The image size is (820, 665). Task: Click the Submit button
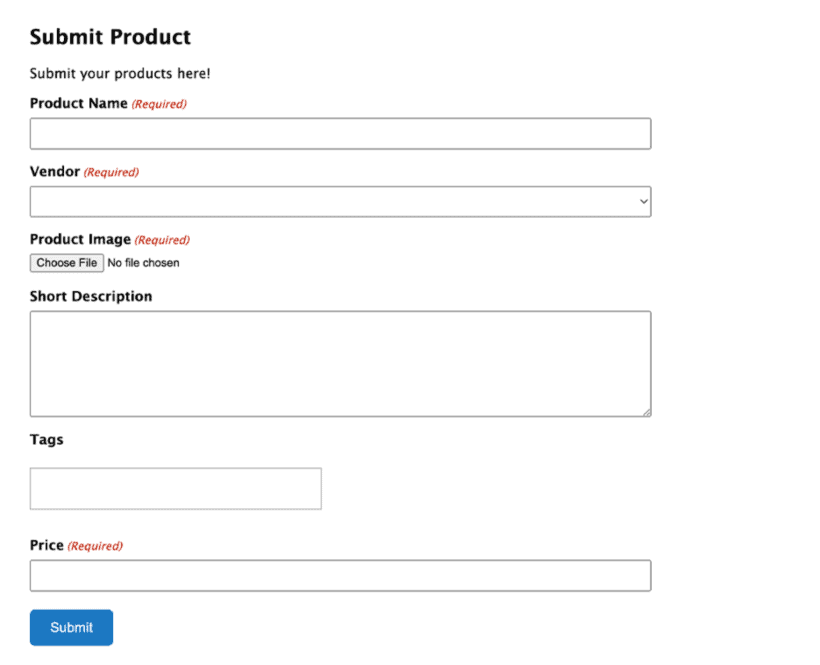pyautogui.click(x=71, y=627)
